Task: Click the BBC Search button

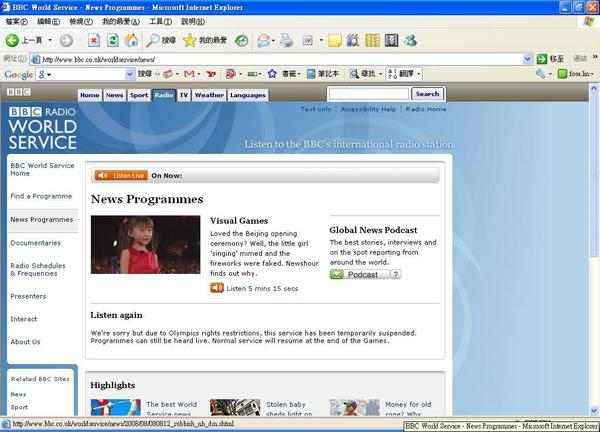Action: 427,94
